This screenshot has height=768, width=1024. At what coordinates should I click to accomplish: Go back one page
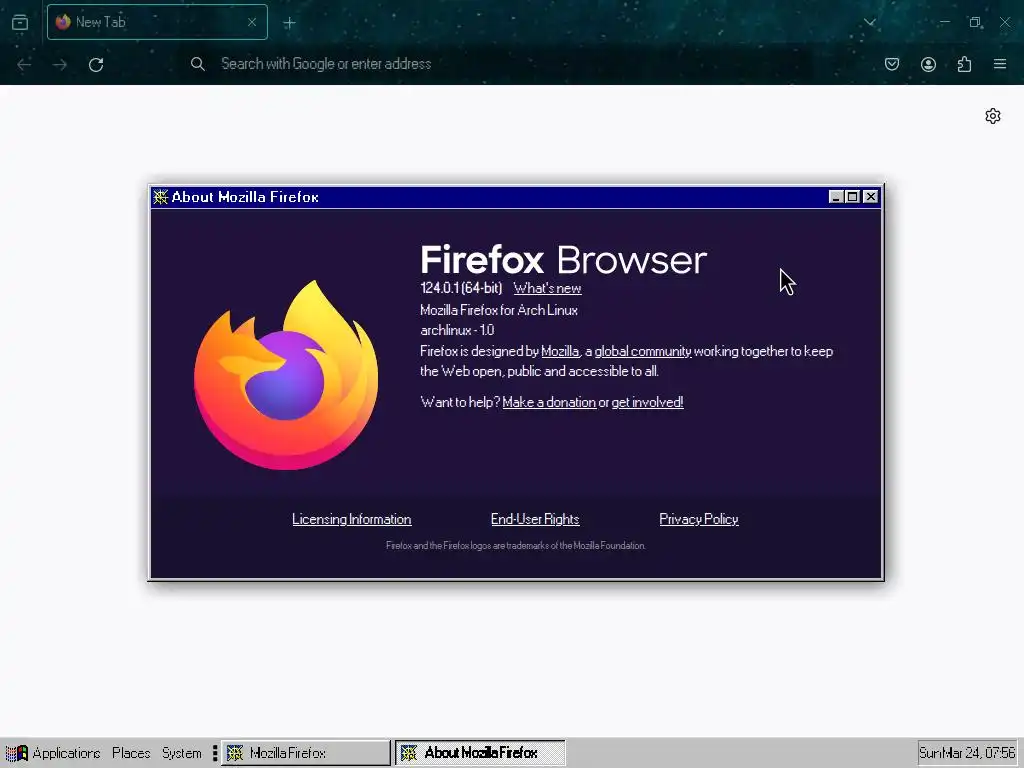pos(24,64)
